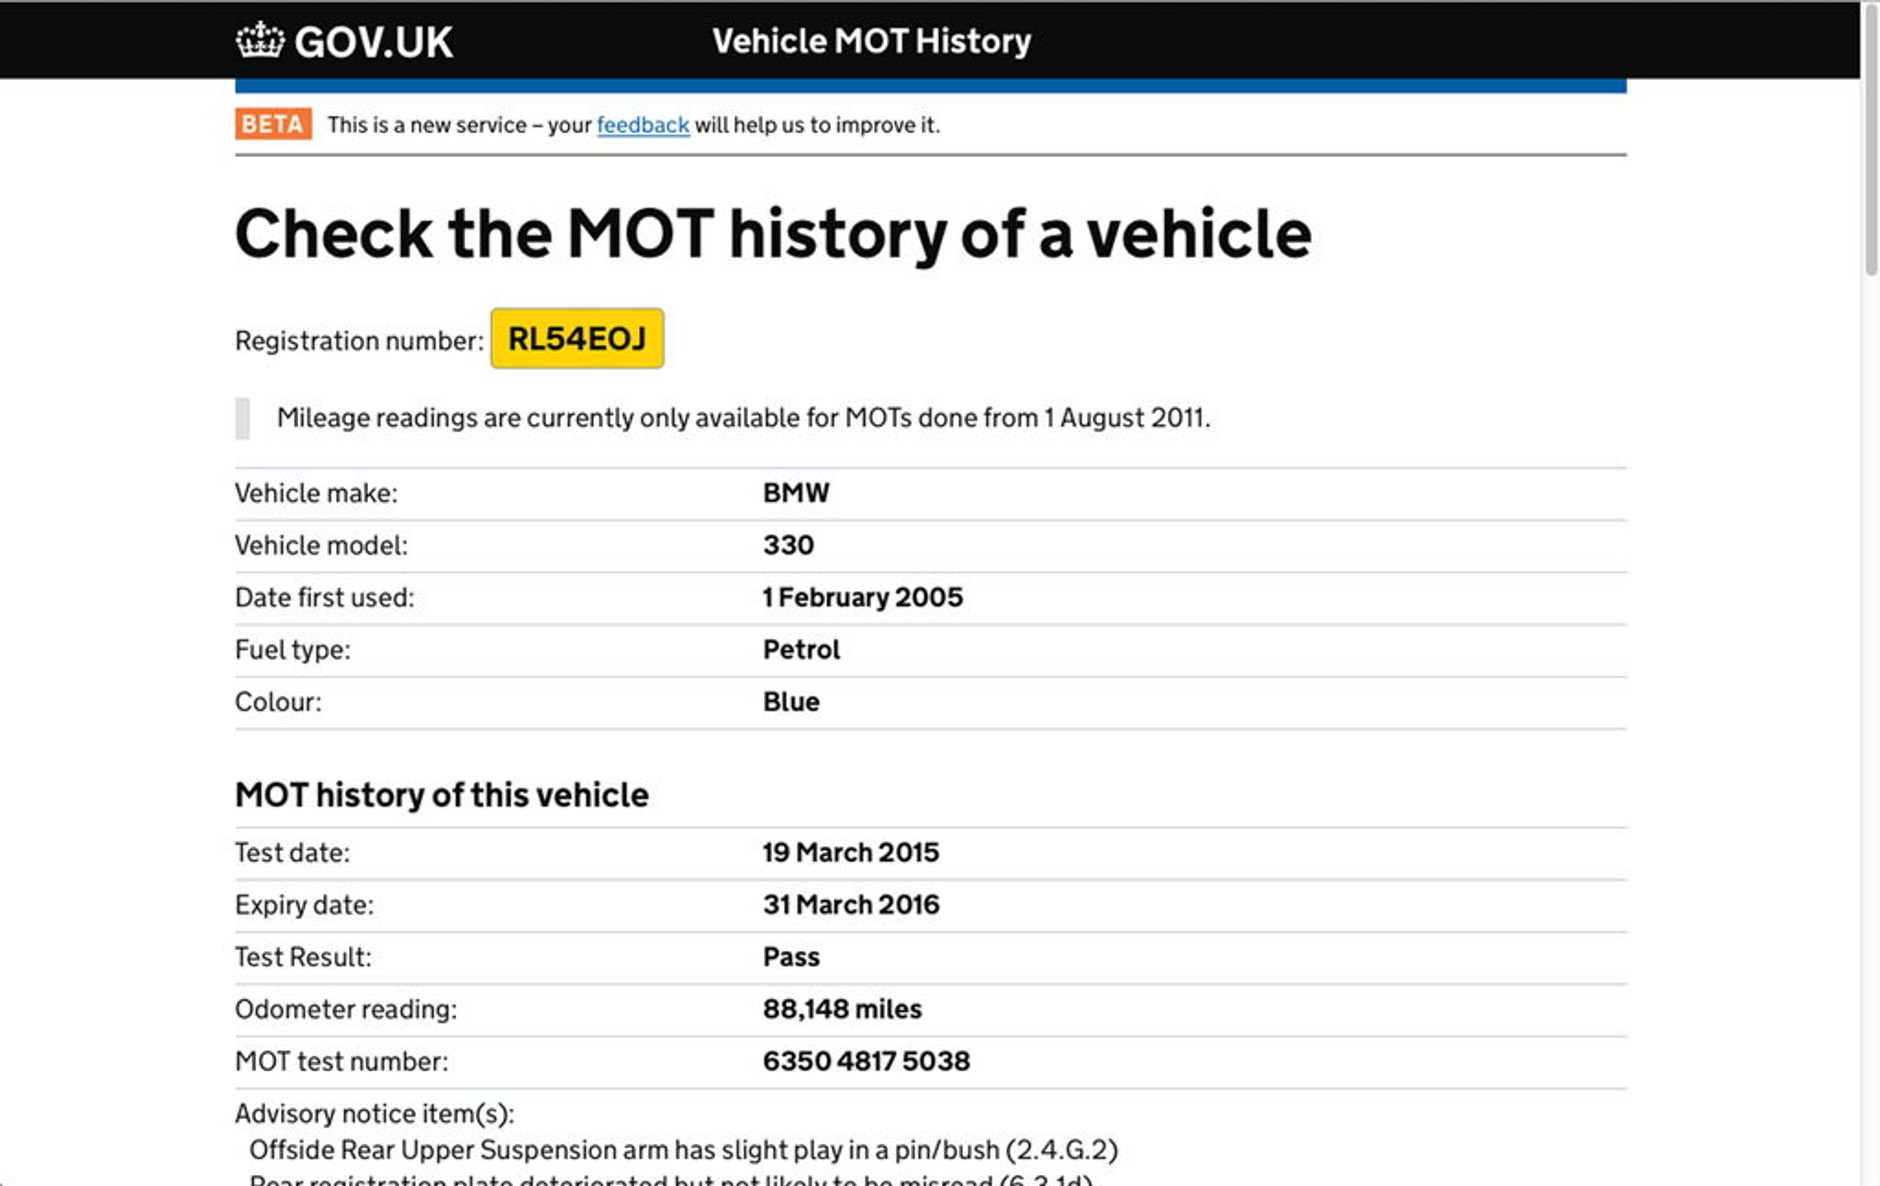This screenshot has width=1880, height=1186.
Task: Click the vertical page scrollbar thumb
Action: click(x=1870, y=140)
